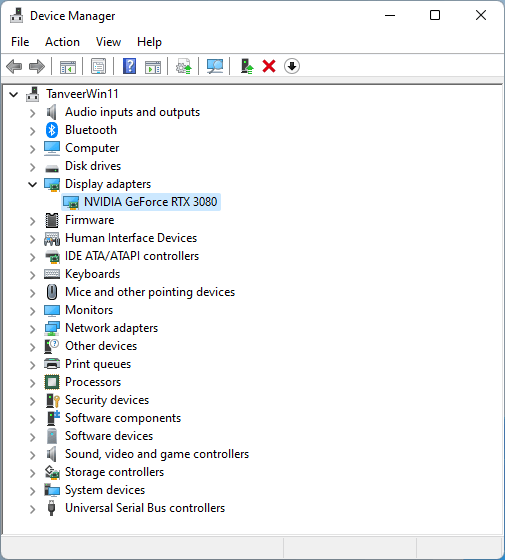Select the Sound, video and game controllers label
This screenshot has height=560, width=505.
(x=157, y=454)
